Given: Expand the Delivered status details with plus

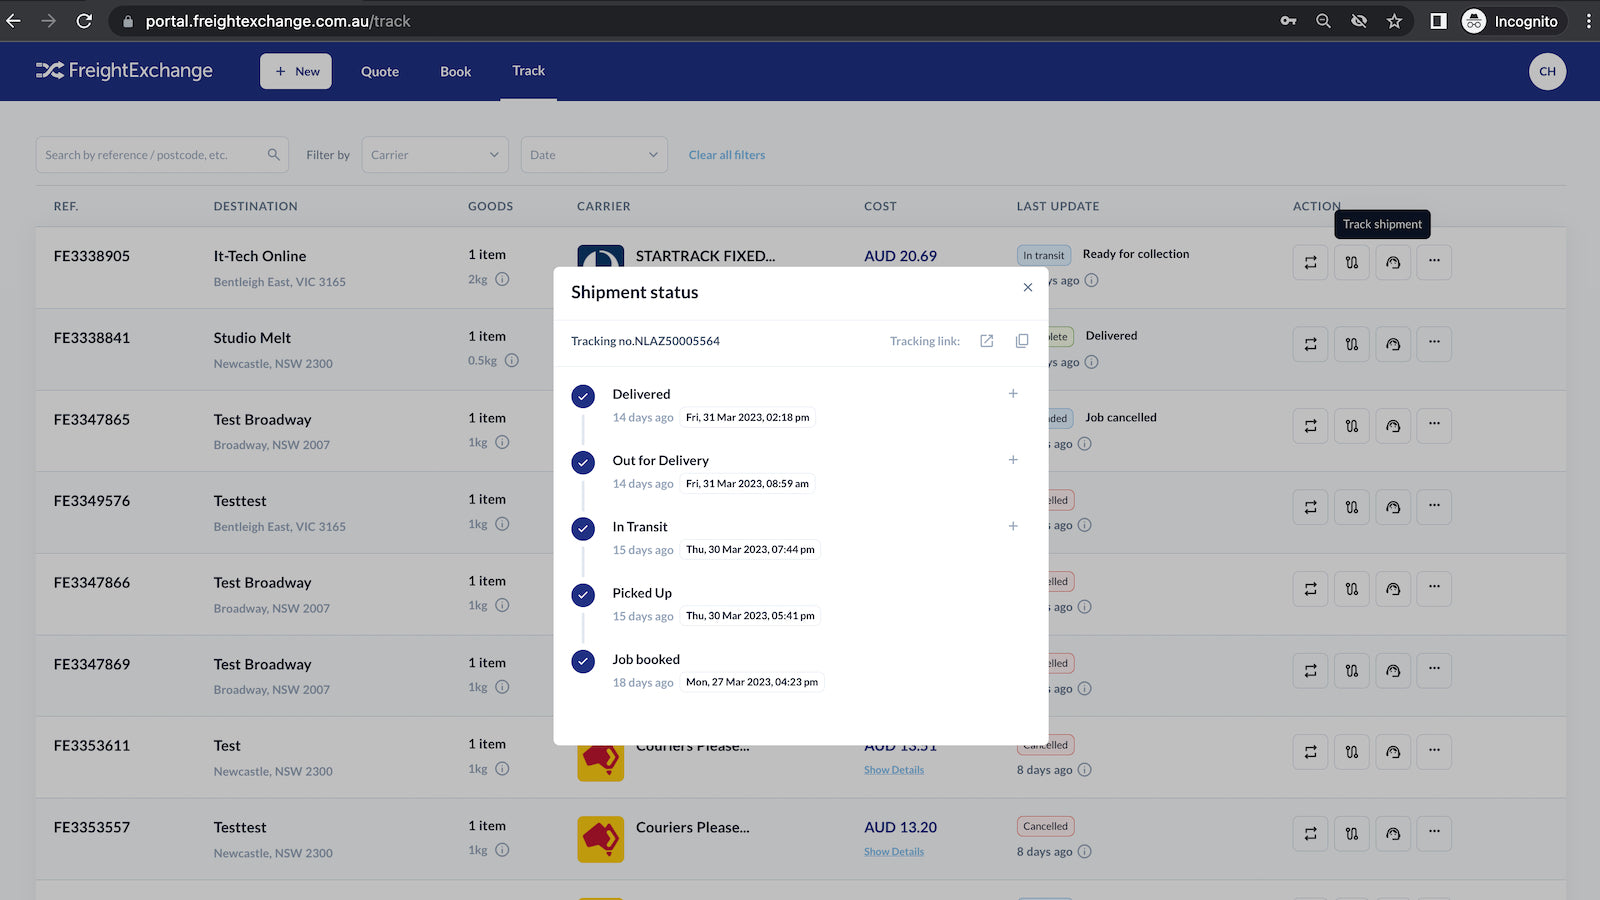Looking at the screenshot, I should coord(1013,393).
